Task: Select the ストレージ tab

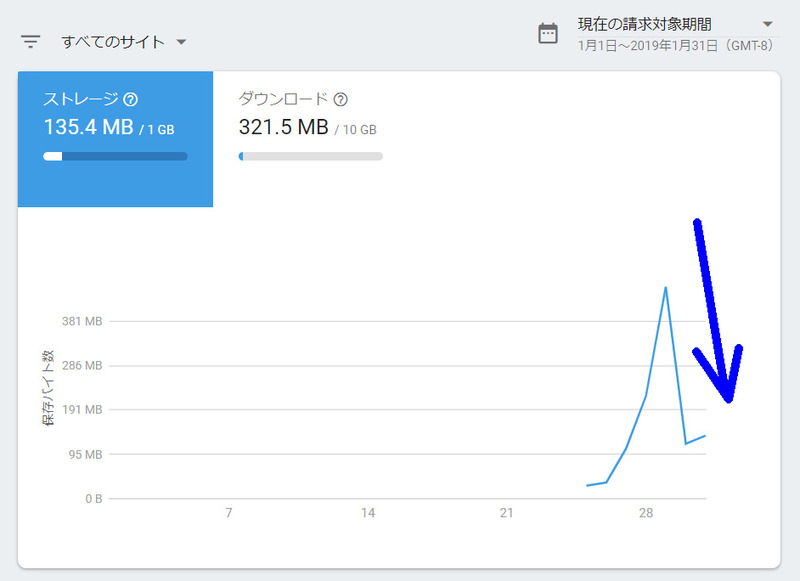Action: pyautogui.click(x=115, y=139)
